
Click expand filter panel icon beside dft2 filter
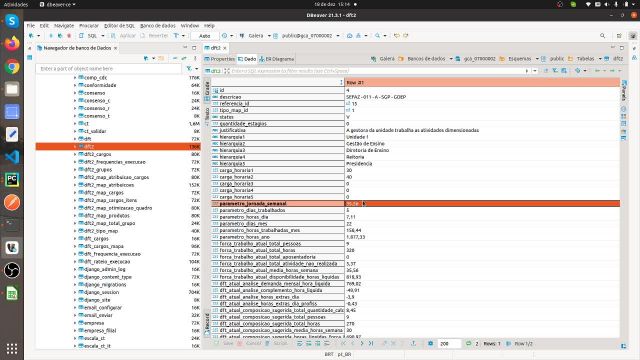pyautogui.click(x=227, y=71)
